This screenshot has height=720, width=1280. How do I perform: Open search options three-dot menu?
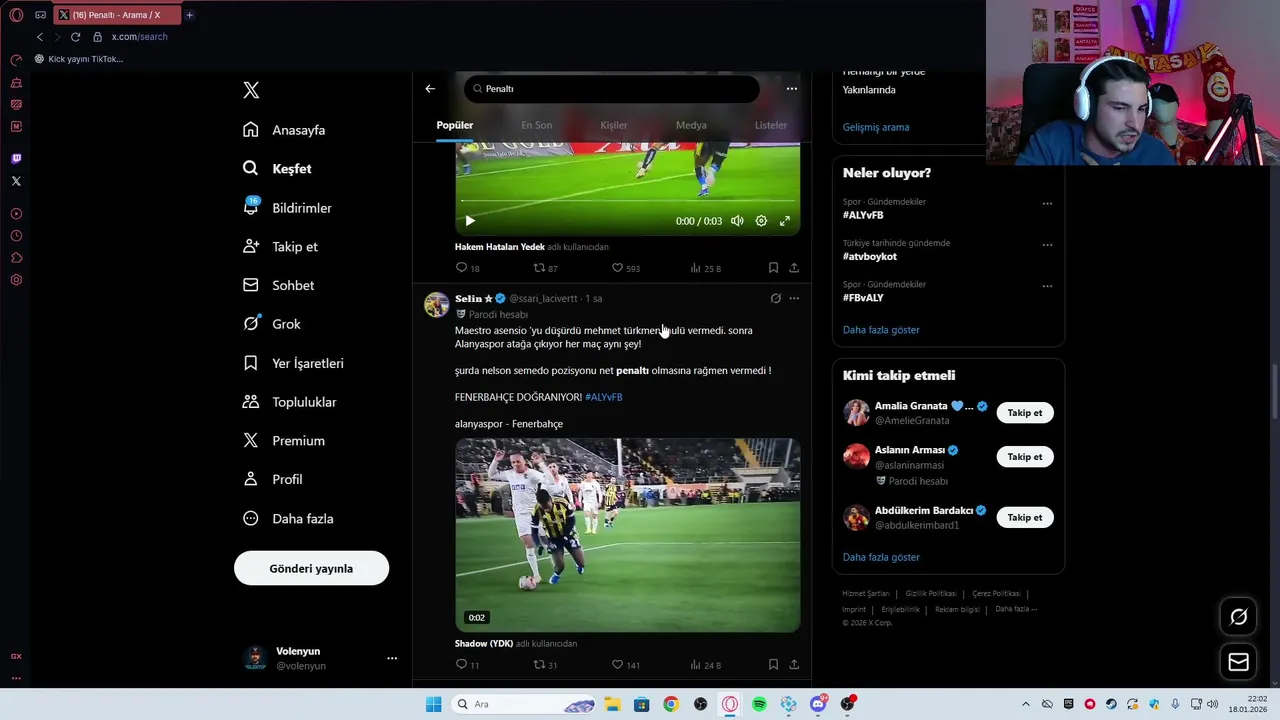click(x=792, y=89)
